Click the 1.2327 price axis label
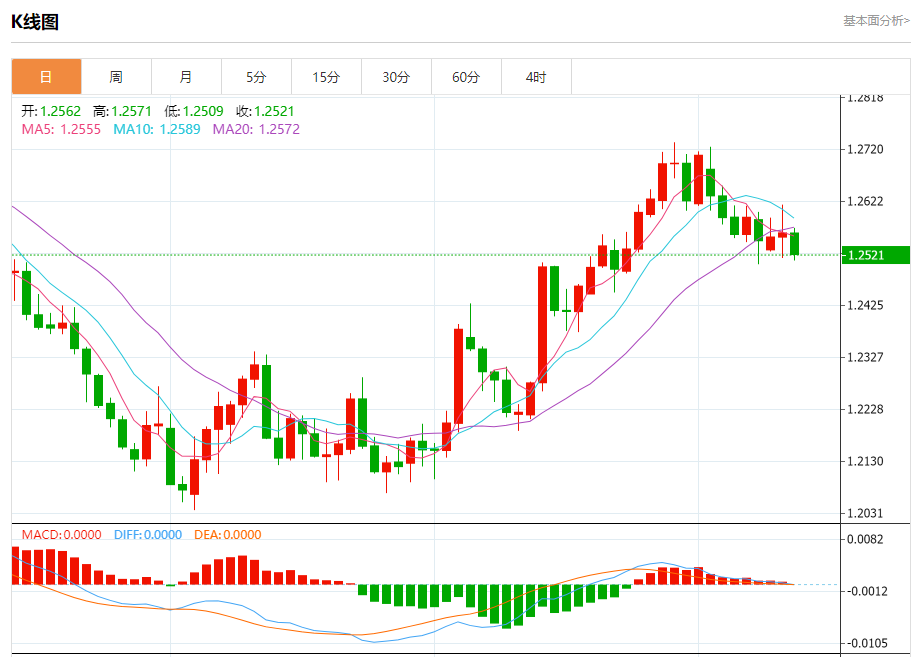 865,357
